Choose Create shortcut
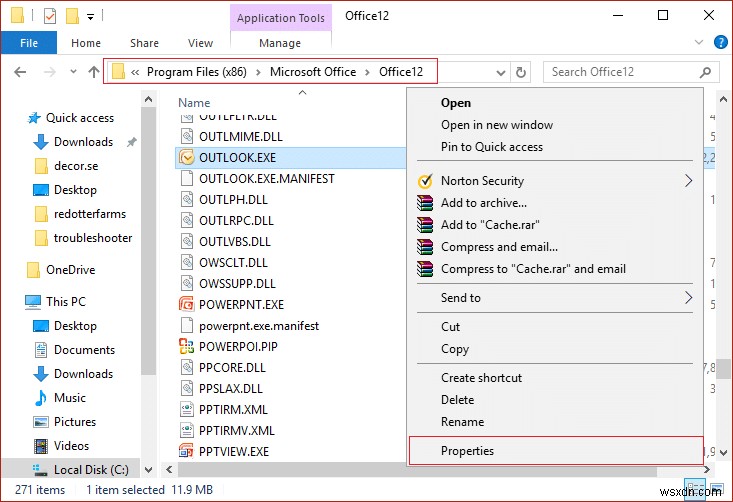Image resolution: width=733 pixels, height=502 pixels. tap(554, 378)
